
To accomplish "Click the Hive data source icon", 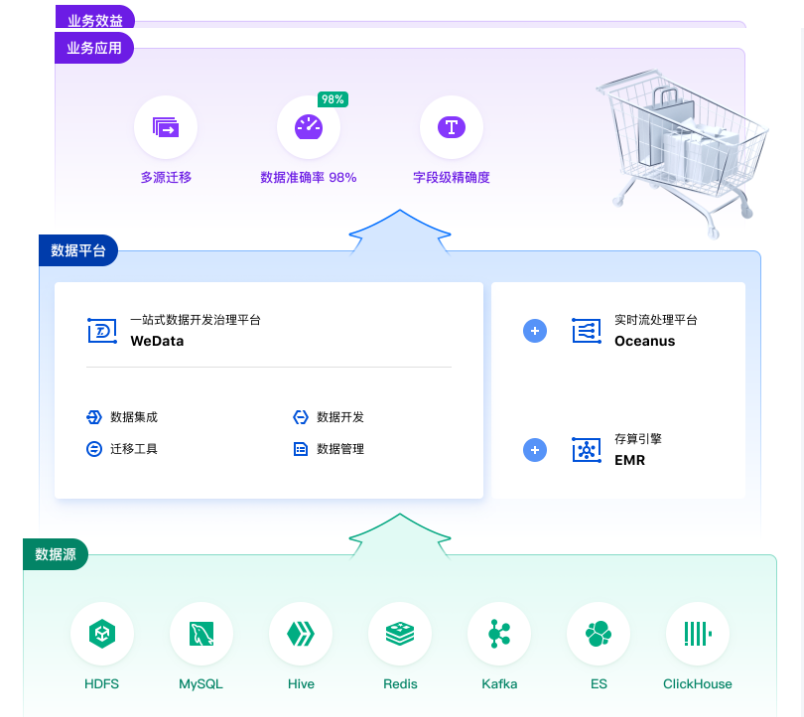I will click(300, 634).
